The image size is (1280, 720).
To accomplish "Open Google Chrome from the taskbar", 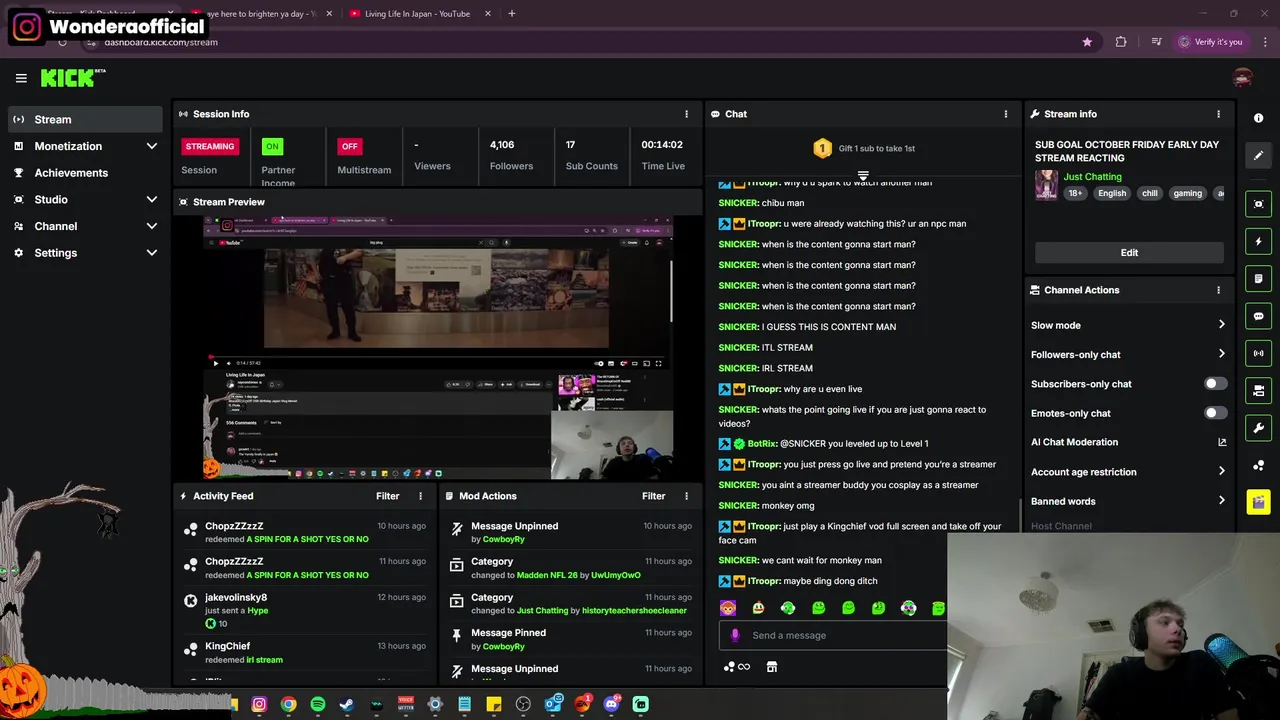I will coord(288,704).
